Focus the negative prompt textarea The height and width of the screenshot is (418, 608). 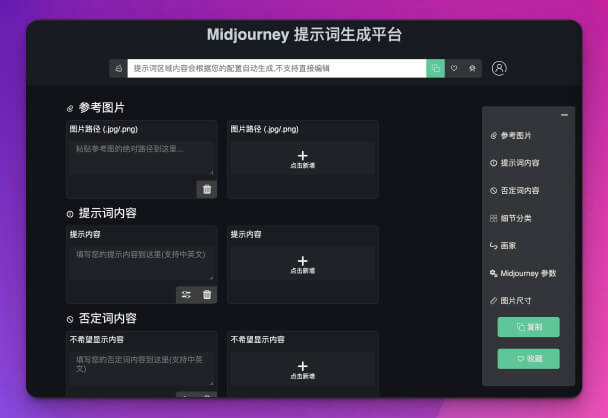(x=142, y=369)
